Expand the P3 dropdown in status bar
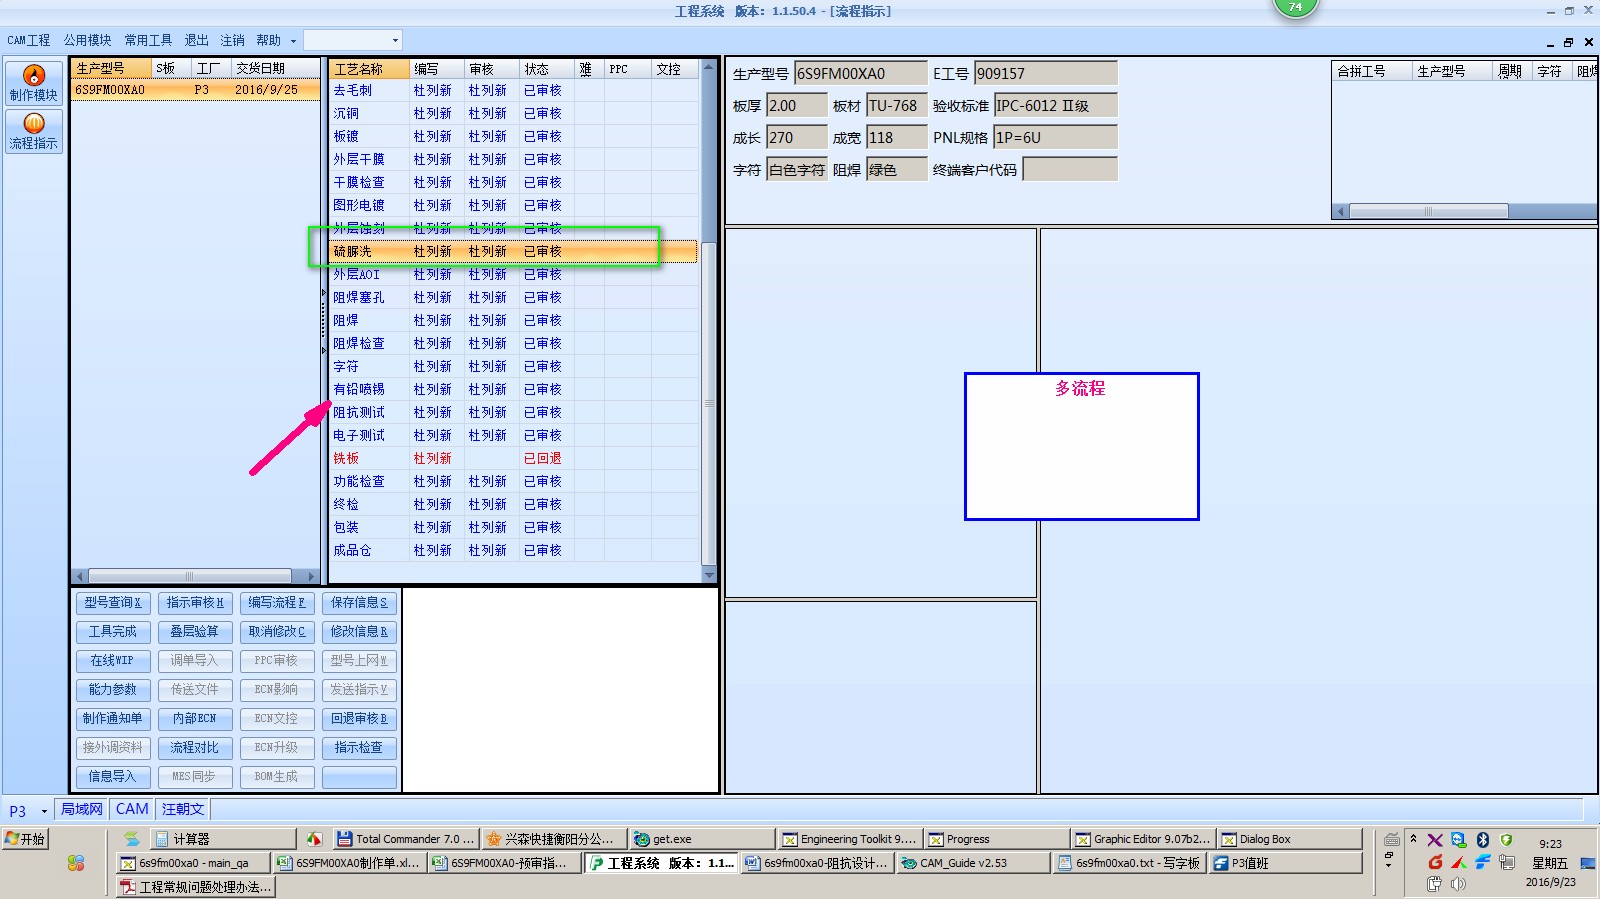This screenshot has height=899, width=1600. point(44,811)
